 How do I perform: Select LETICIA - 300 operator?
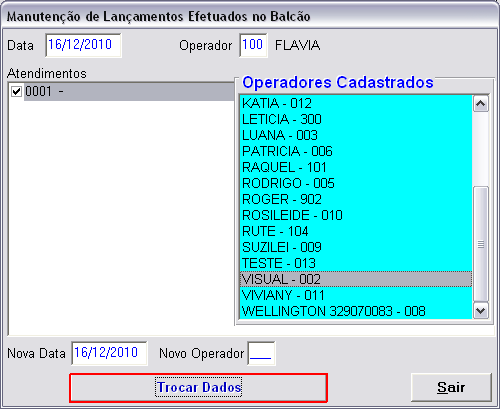[x=356, y=119]
